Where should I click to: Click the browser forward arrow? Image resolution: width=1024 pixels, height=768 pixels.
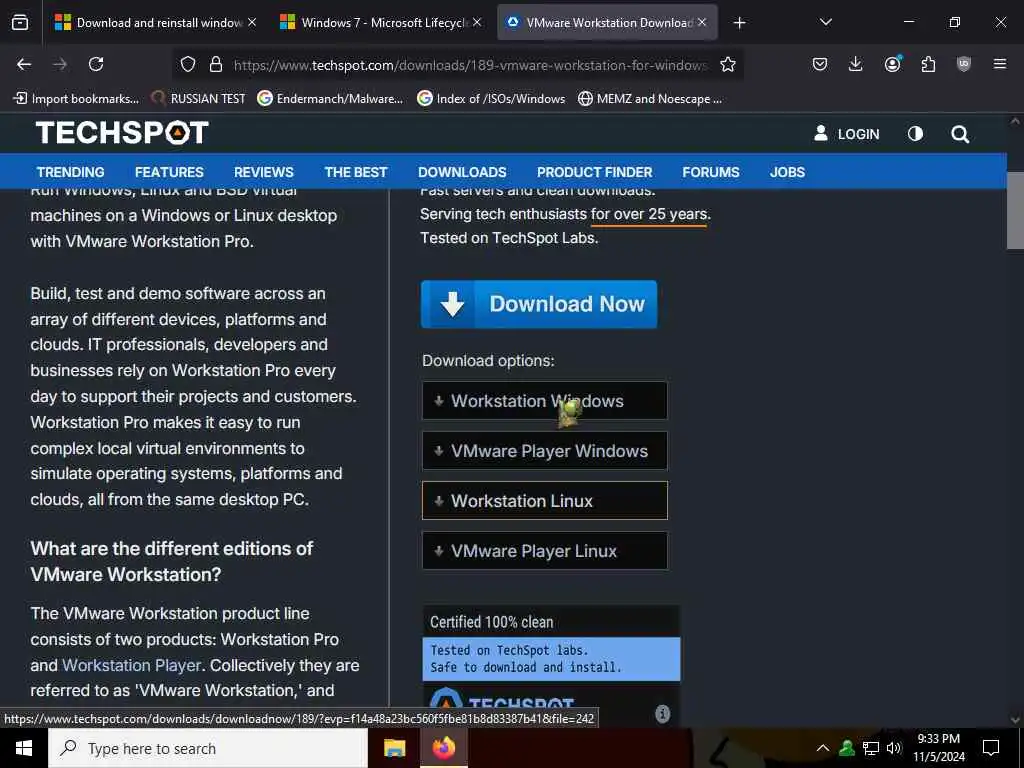[x=60, y=64]
